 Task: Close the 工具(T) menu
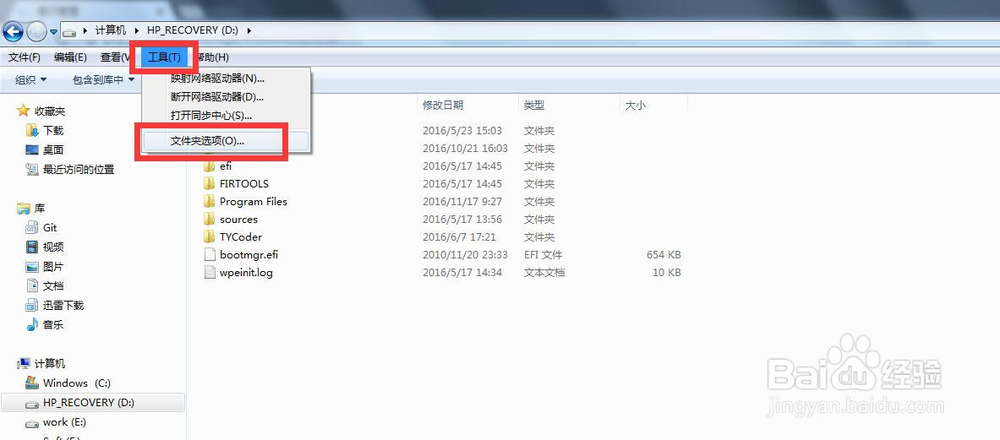164,57
